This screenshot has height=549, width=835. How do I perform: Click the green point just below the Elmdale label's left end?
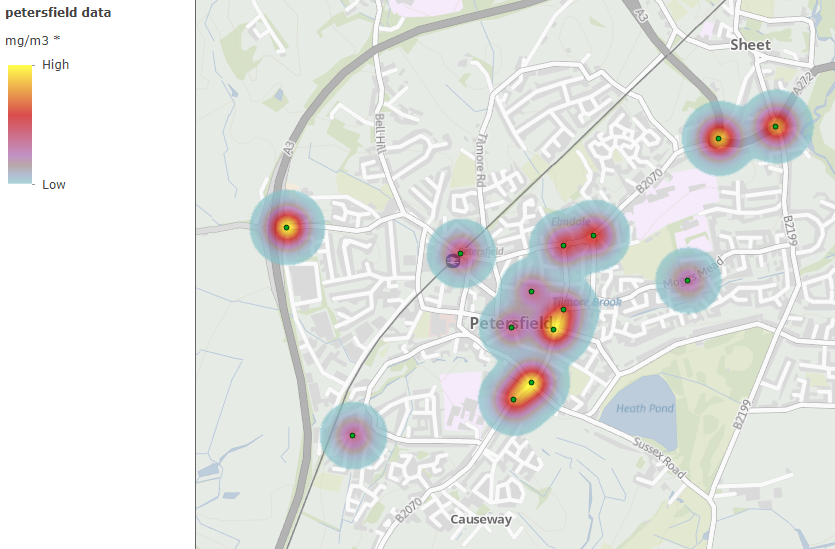pos(563,245)
